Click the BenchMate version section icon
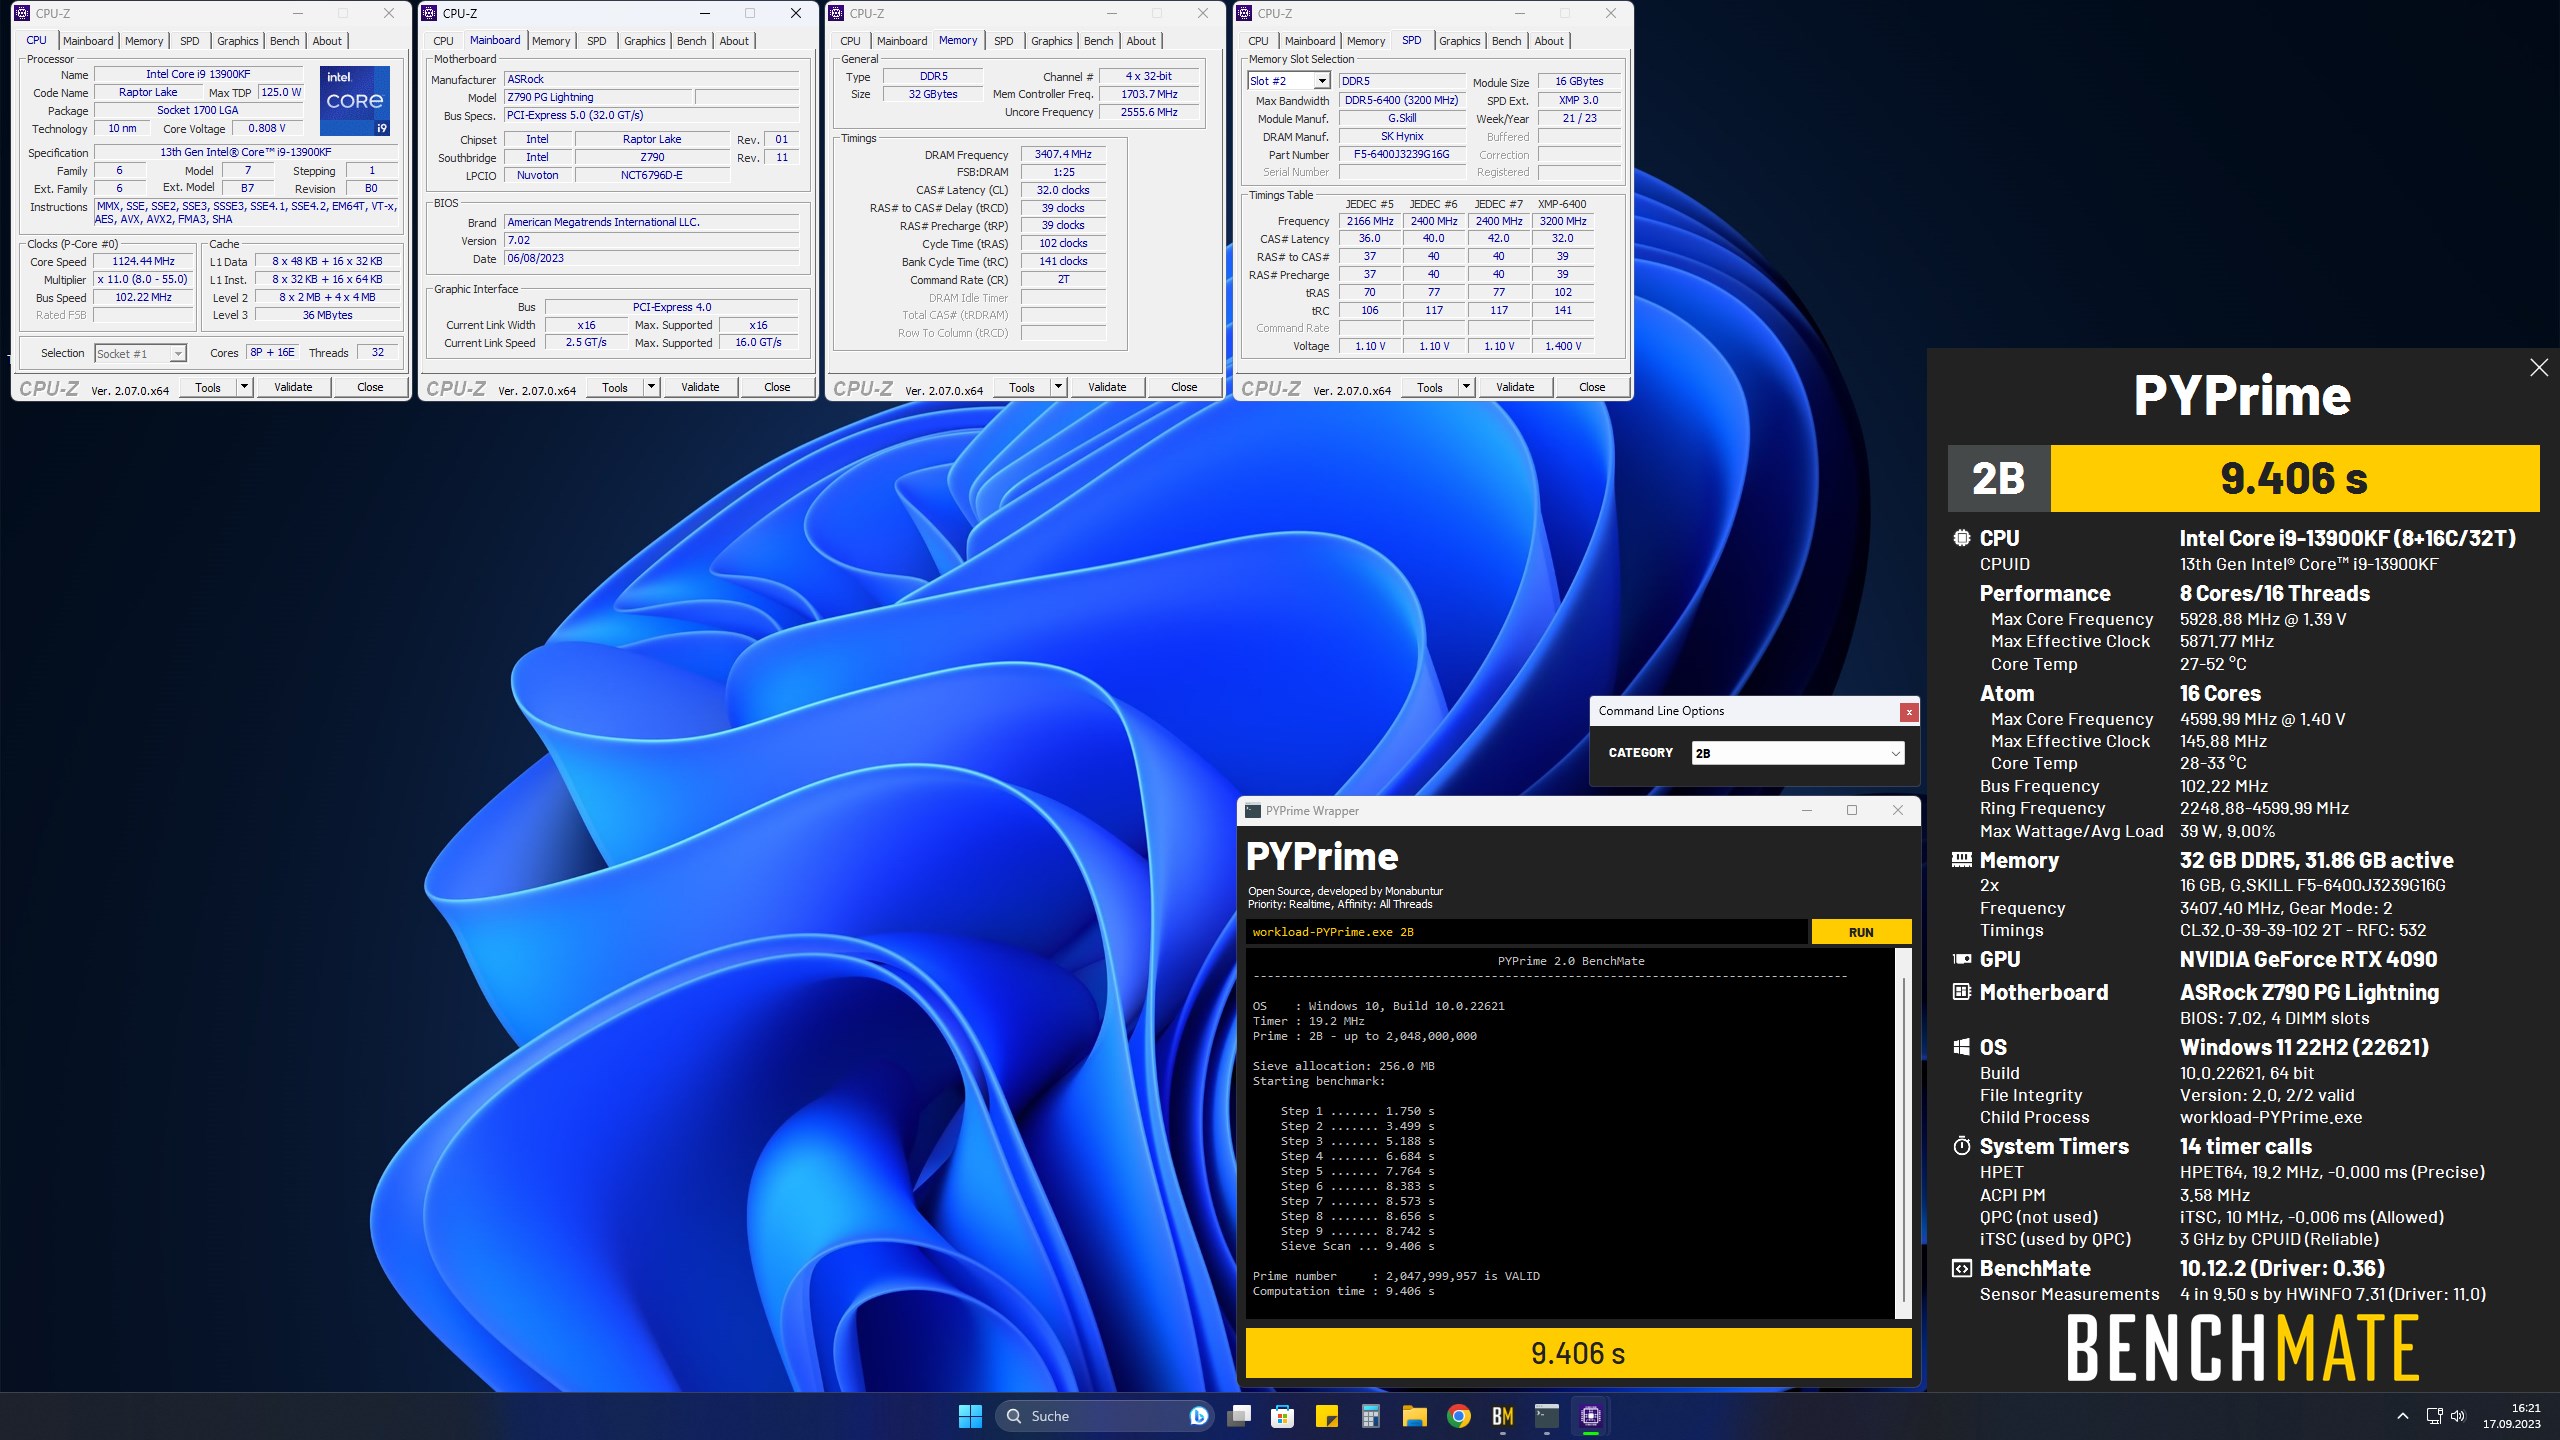The width and height of the screenshot is (2560, 1440). click(1962, 1268)
